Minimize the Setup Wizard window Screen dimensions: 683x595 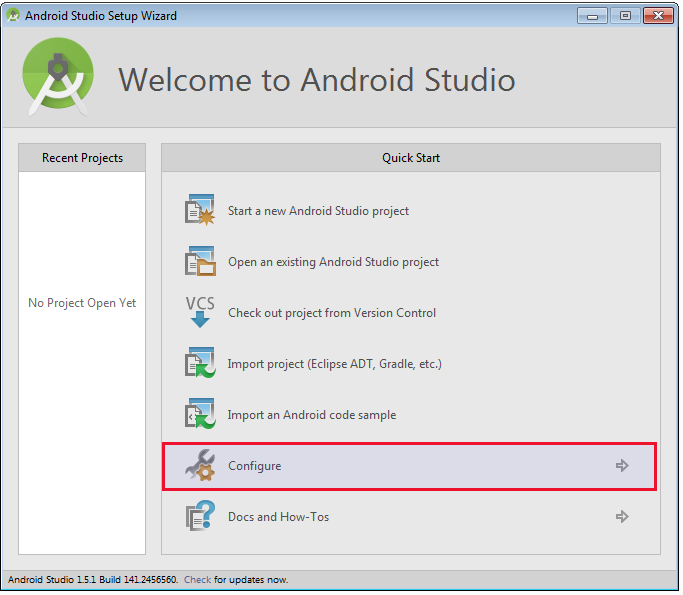pos(592,16)
